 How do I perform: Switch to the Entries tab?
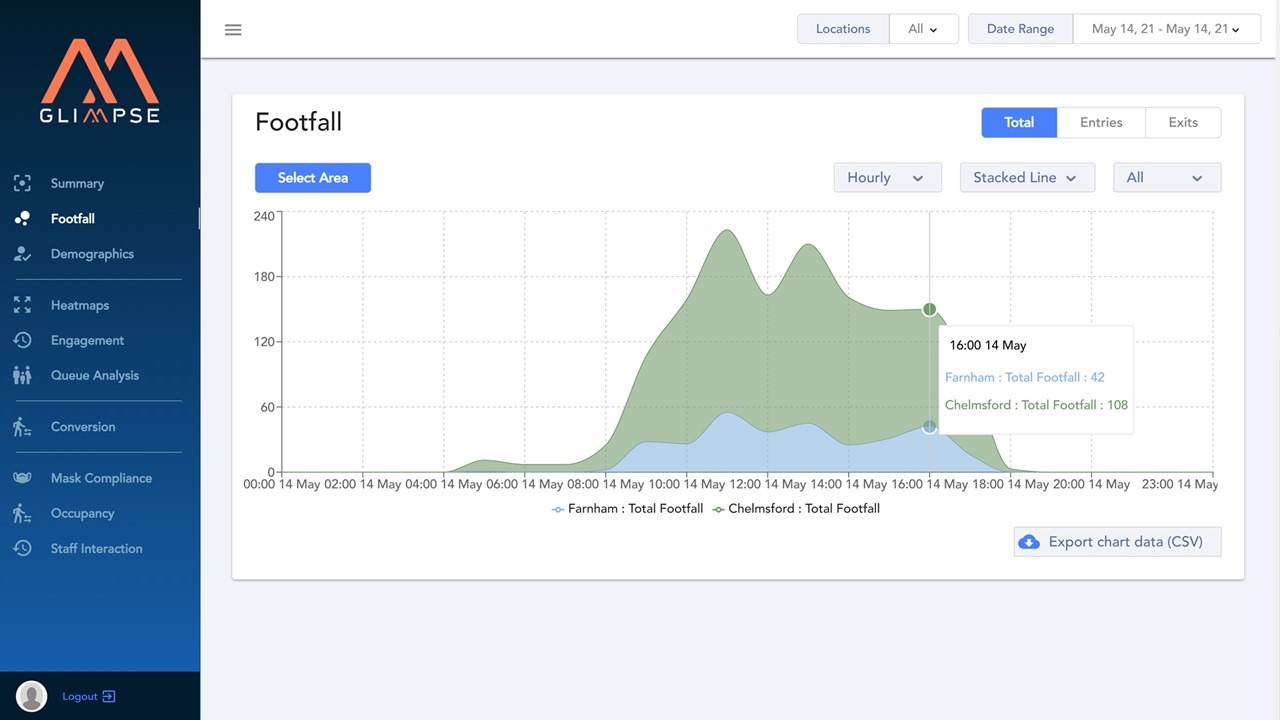point(1100,122)
